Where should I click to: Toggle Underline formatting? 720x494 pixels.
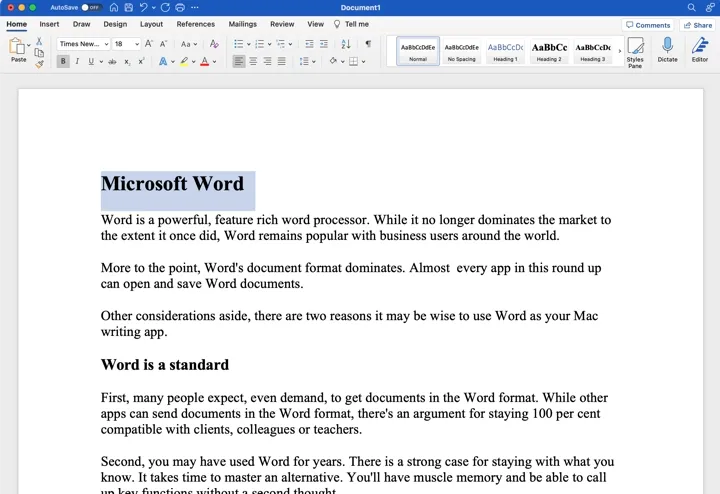(91, 61)
